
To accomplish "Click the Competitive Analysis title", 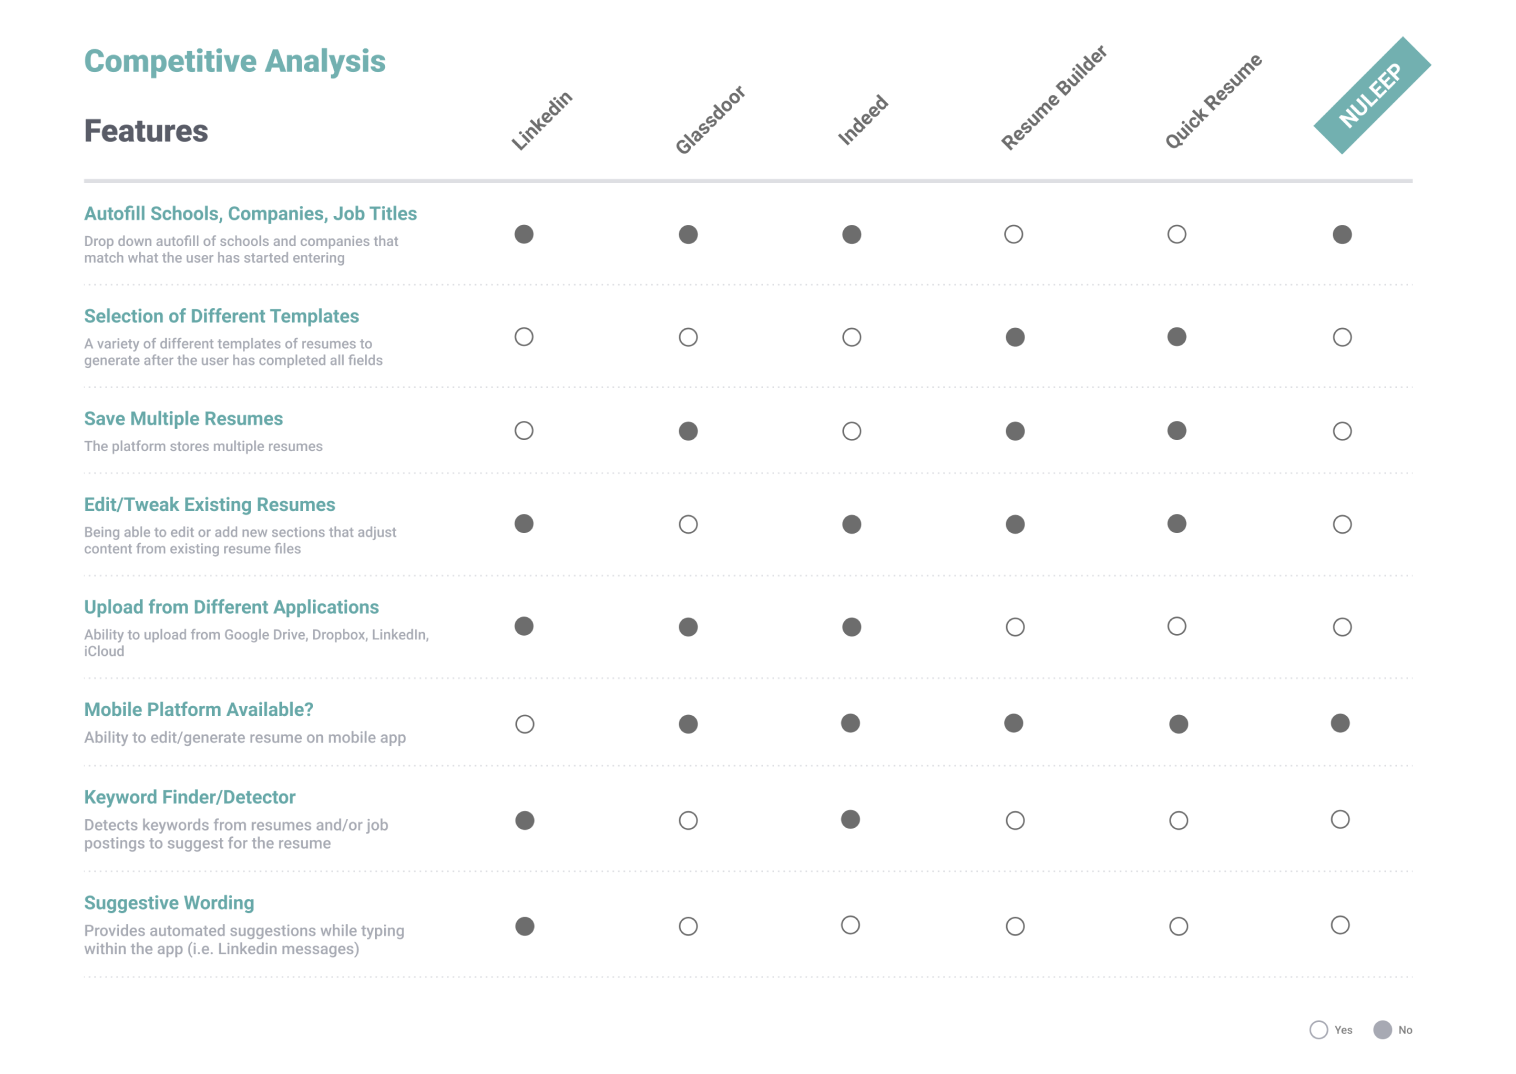I will tap(235, 61).
